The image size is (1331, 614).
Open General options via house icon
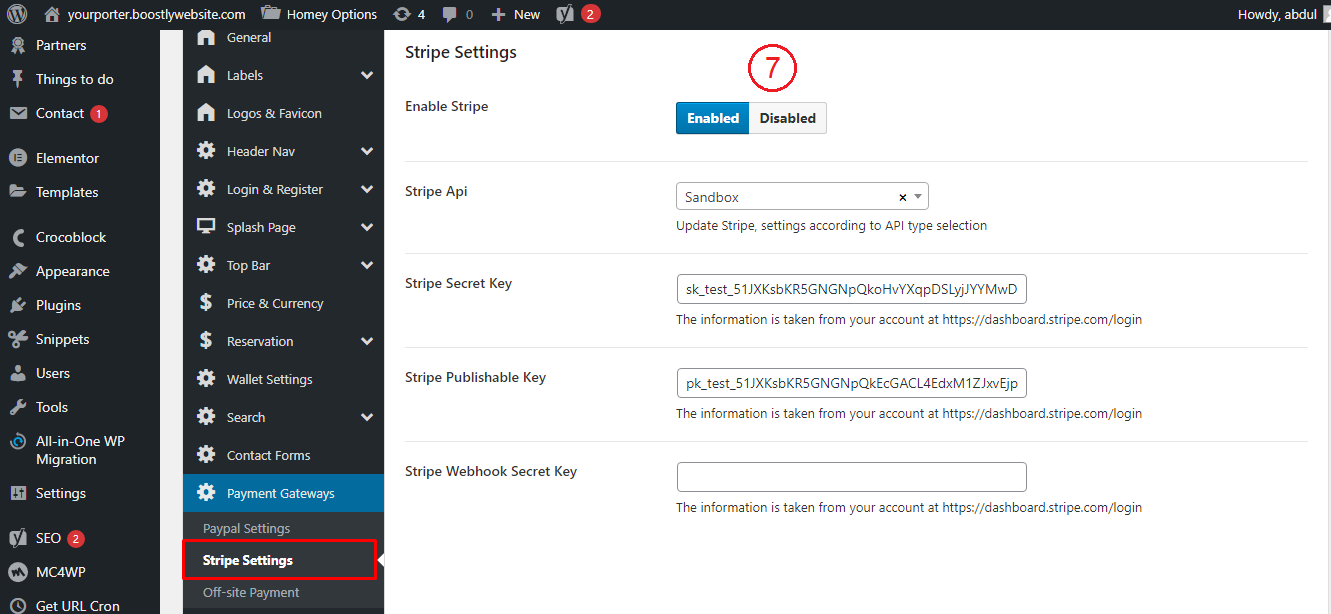coord(206,37)
